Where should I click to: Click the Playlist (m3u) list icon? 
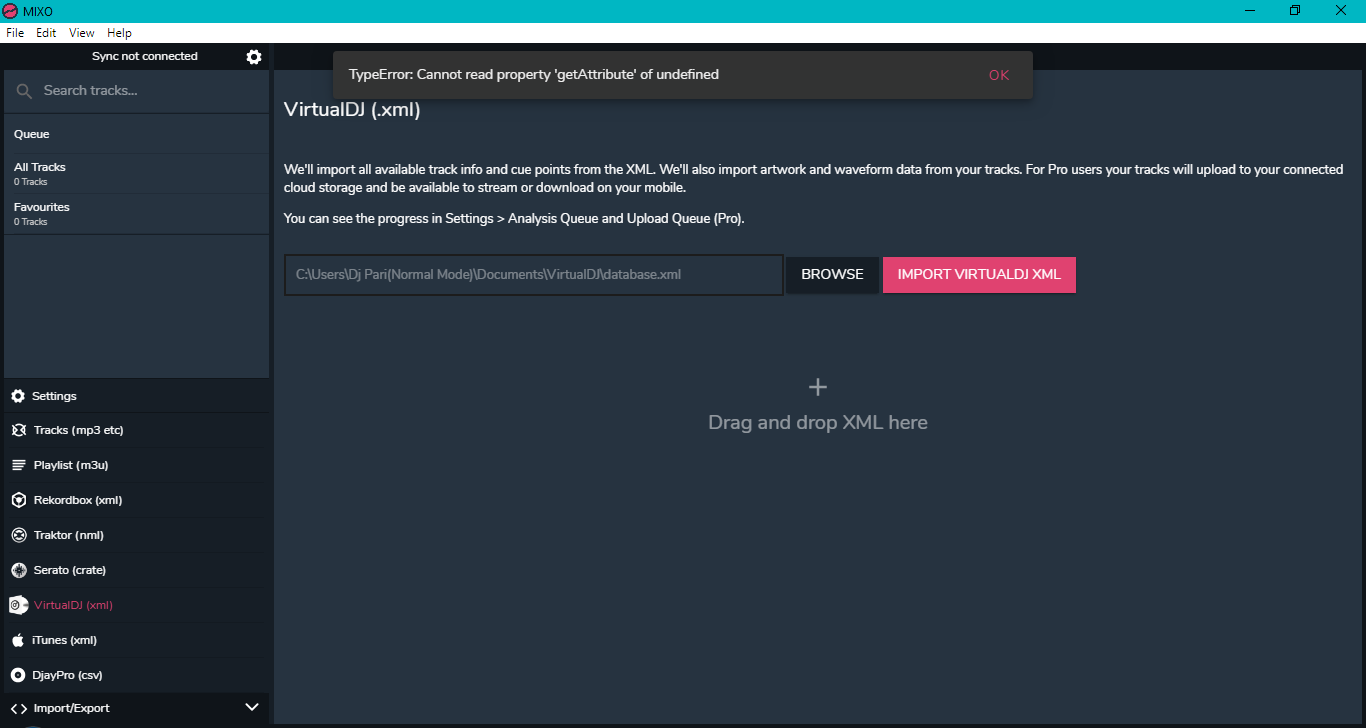tap(18, 465)
